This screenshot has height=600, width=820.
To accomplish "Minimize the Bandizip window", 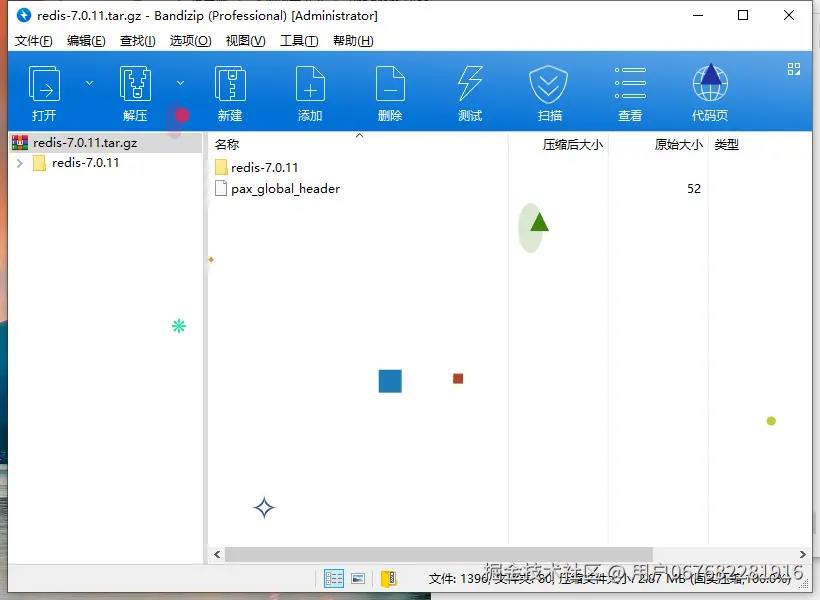I will tap(698, 15).
